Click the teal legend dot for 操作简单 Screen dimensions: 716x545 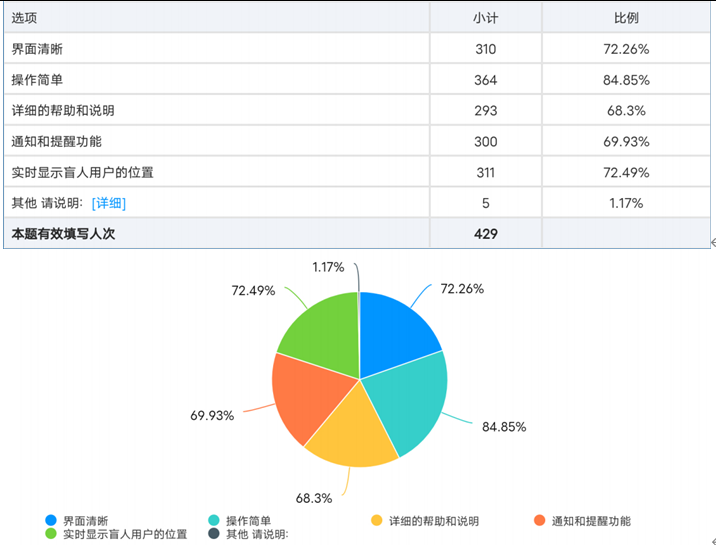click(x=214, y=521)
